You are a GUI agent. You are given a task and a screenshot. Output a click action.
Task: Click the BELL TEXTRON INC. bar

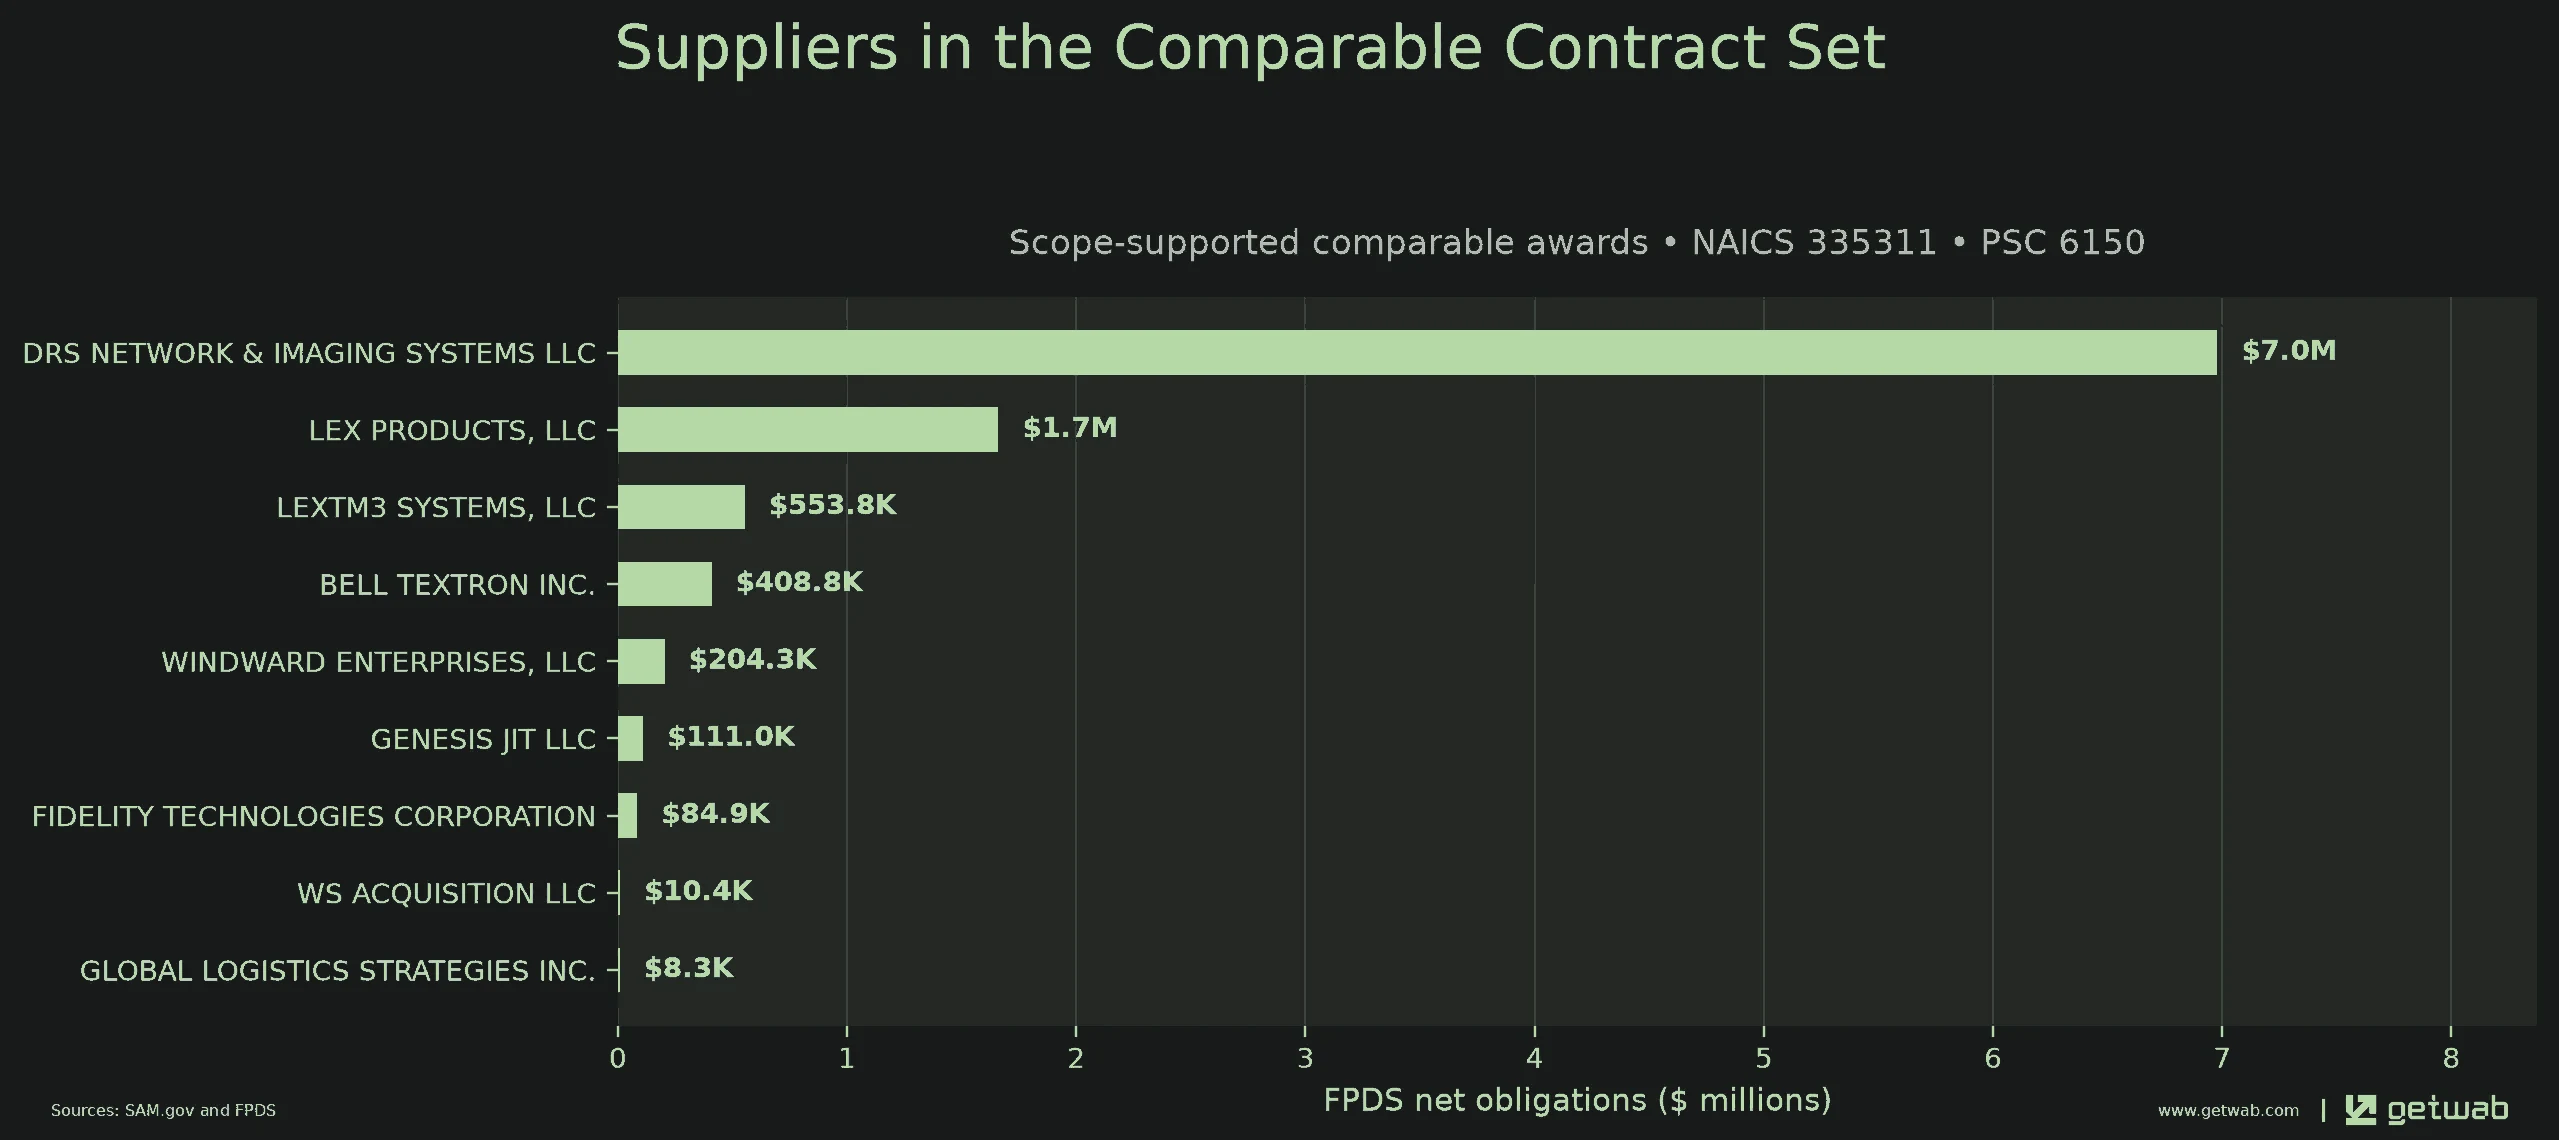[x=665, y=584]
